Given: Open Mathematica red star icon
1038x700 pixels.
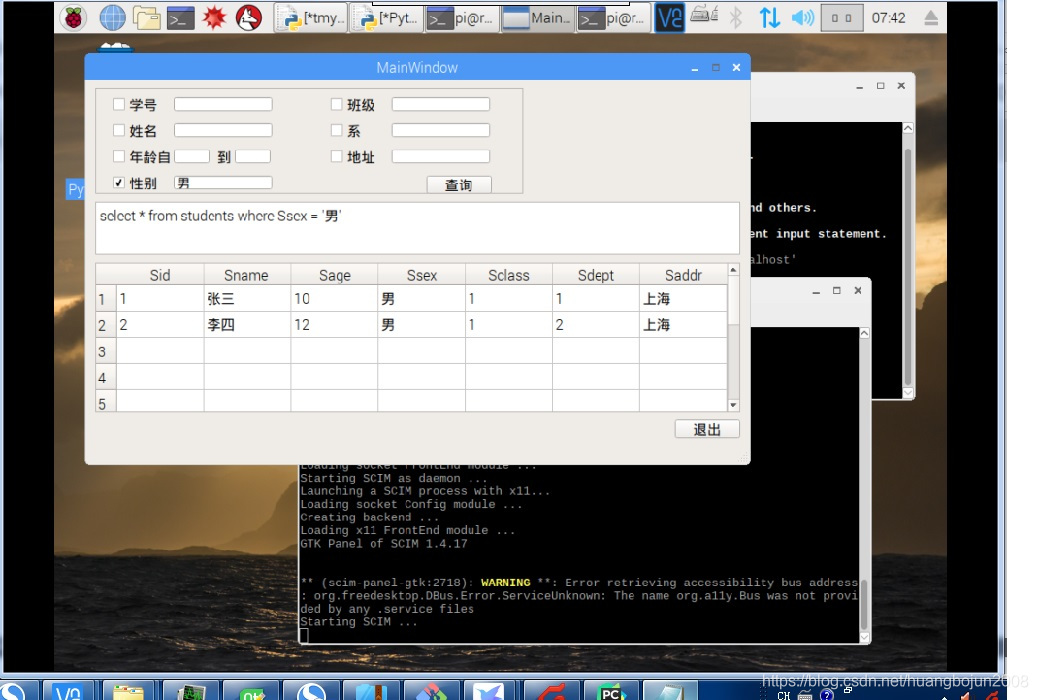Looking at the screenshot, I should (214, 18).
